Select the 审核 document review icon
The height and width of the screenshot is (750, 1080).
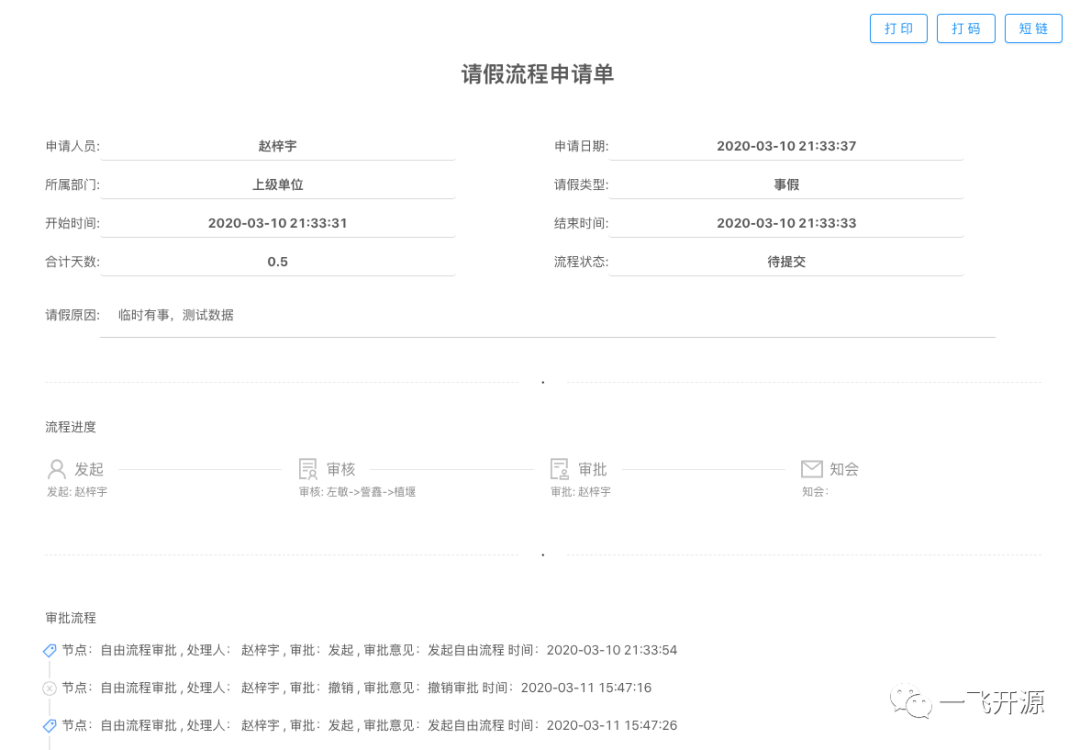[x=308, y=469]
